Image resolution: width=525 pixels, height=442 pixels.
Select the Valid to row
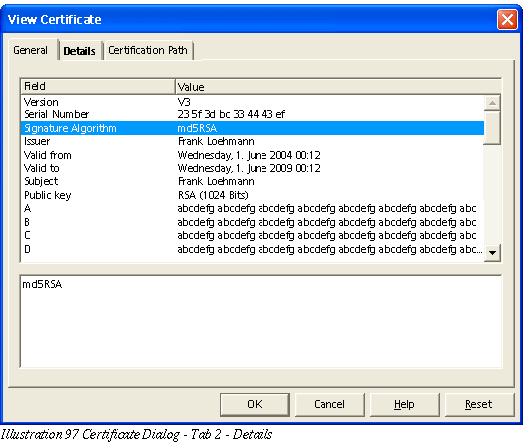(252, 168)
